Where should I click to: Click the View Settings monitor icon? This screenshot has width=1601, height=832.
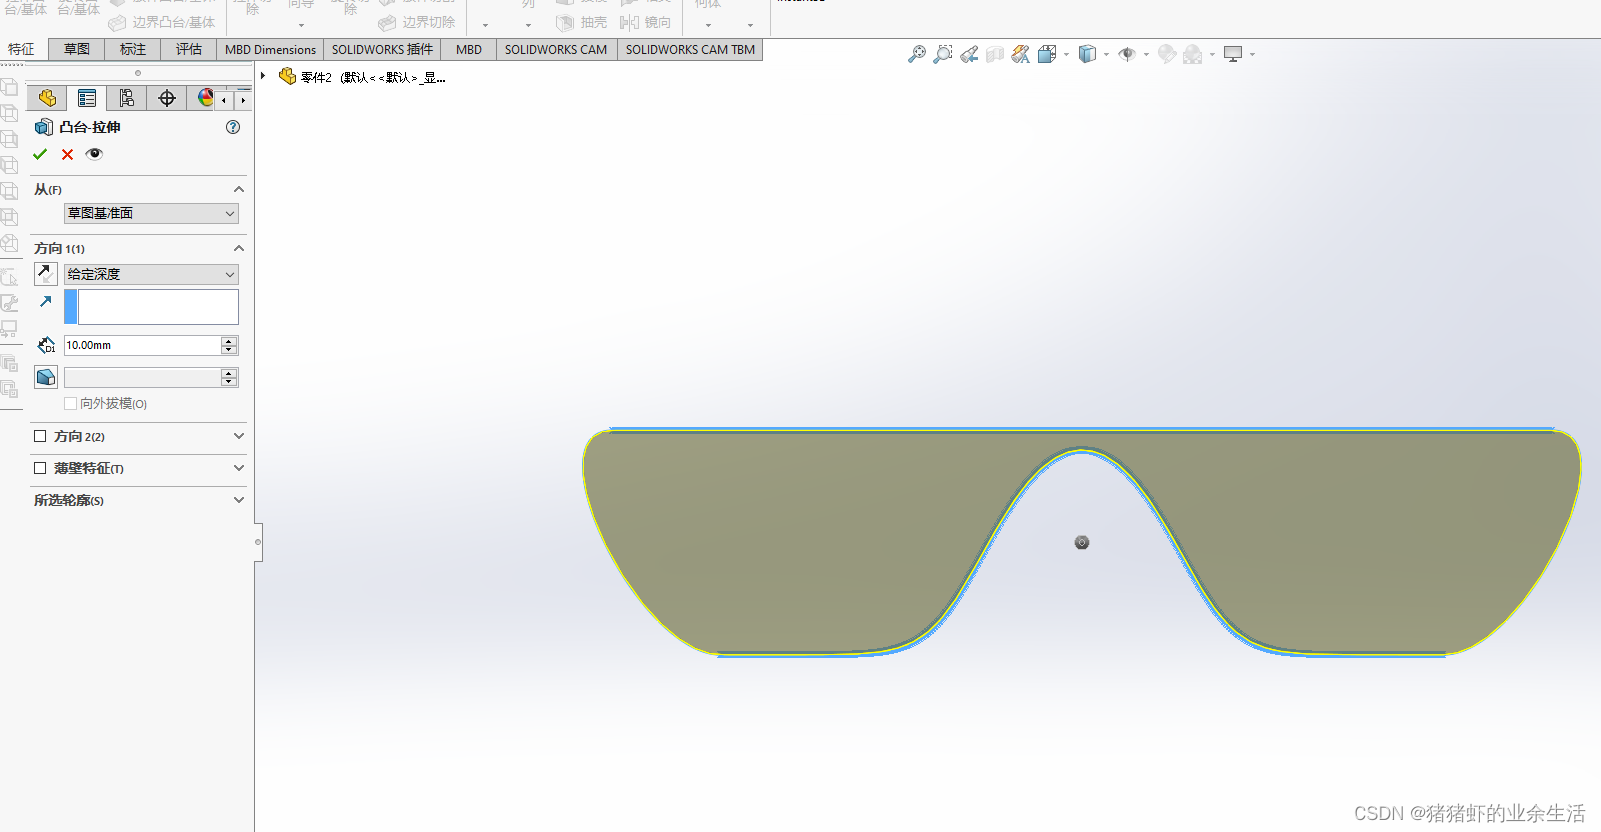pos(1233,54)
